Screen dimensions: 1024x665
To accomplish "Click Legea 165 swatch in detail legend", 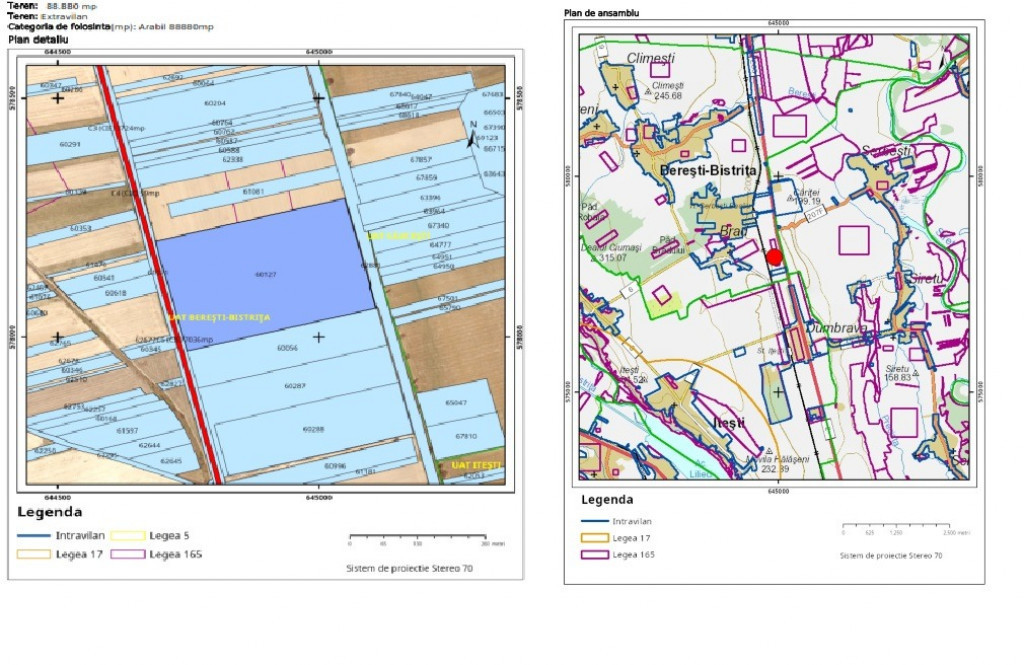I will tap(127, 554).
